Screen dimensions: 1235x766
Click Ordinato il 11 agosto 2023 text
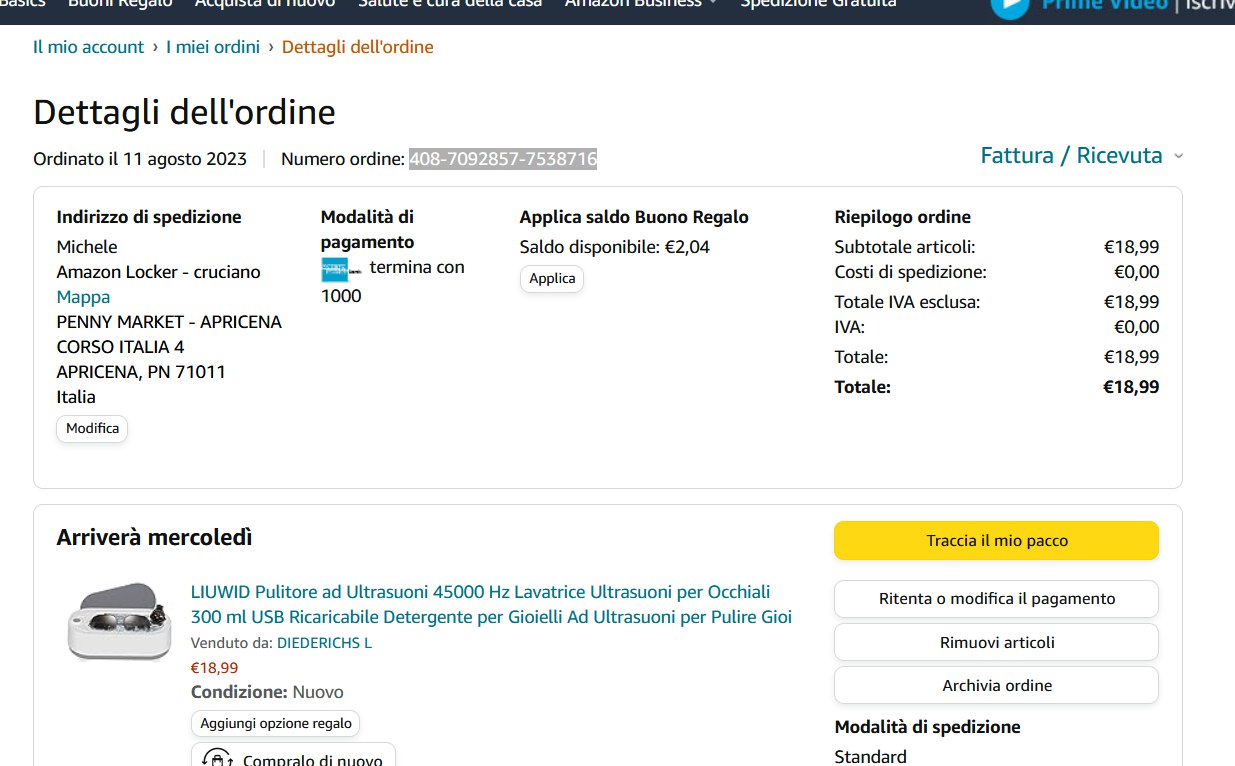(x=140, y=159)
